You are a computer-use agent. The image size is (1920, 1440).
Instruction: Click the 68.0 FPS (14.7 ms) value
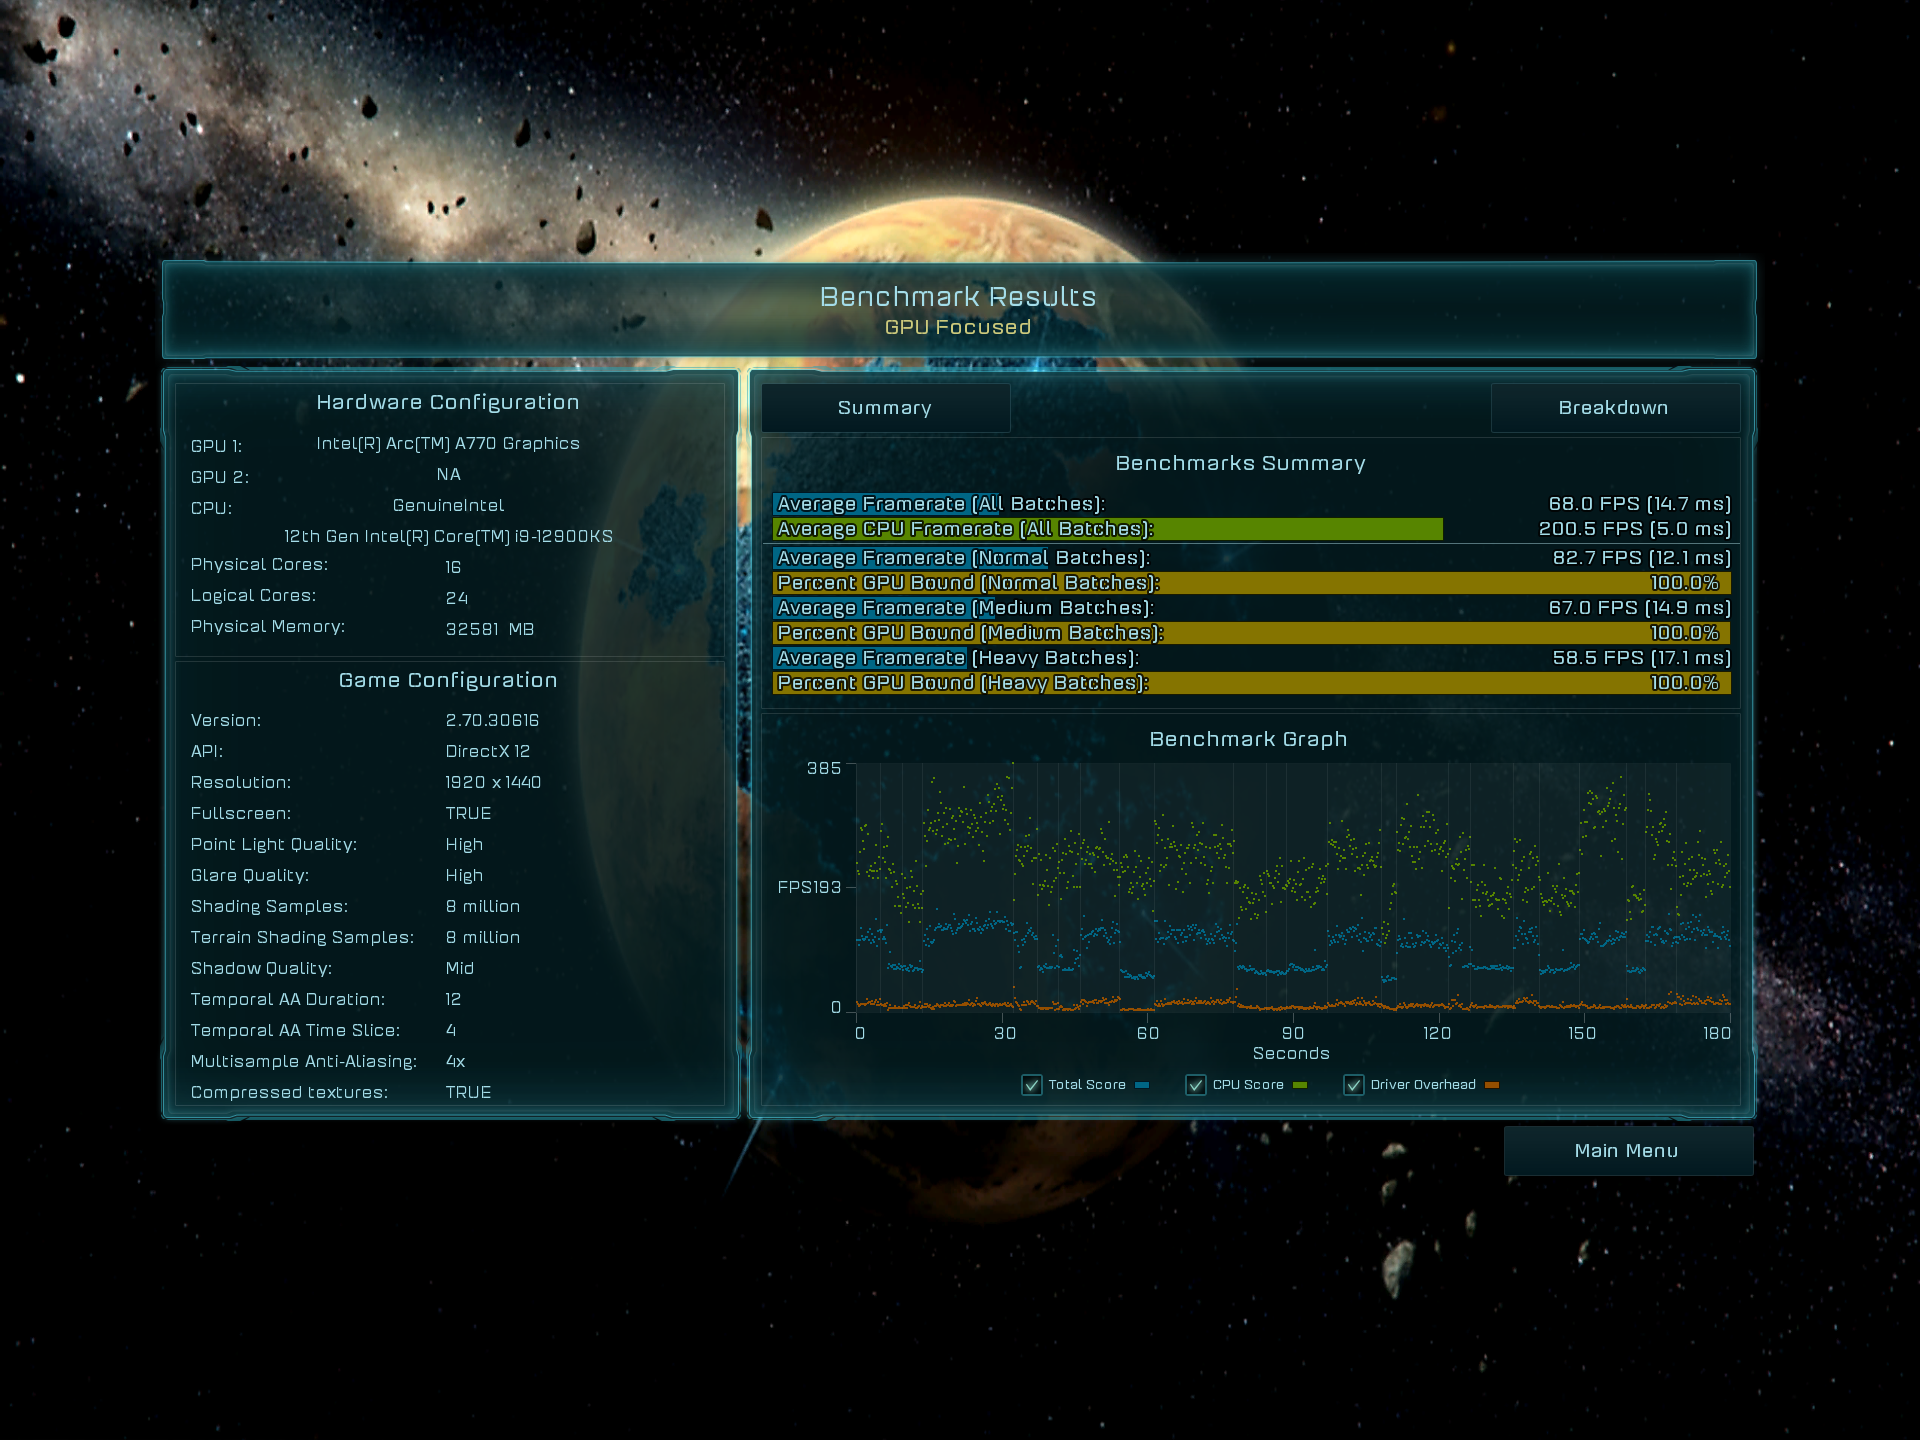click(x=1640, y=504)
